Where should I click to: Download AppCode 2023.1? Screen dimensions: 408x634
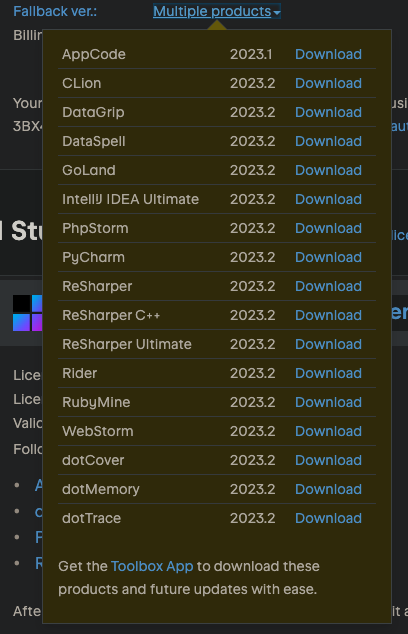[328, 54]
